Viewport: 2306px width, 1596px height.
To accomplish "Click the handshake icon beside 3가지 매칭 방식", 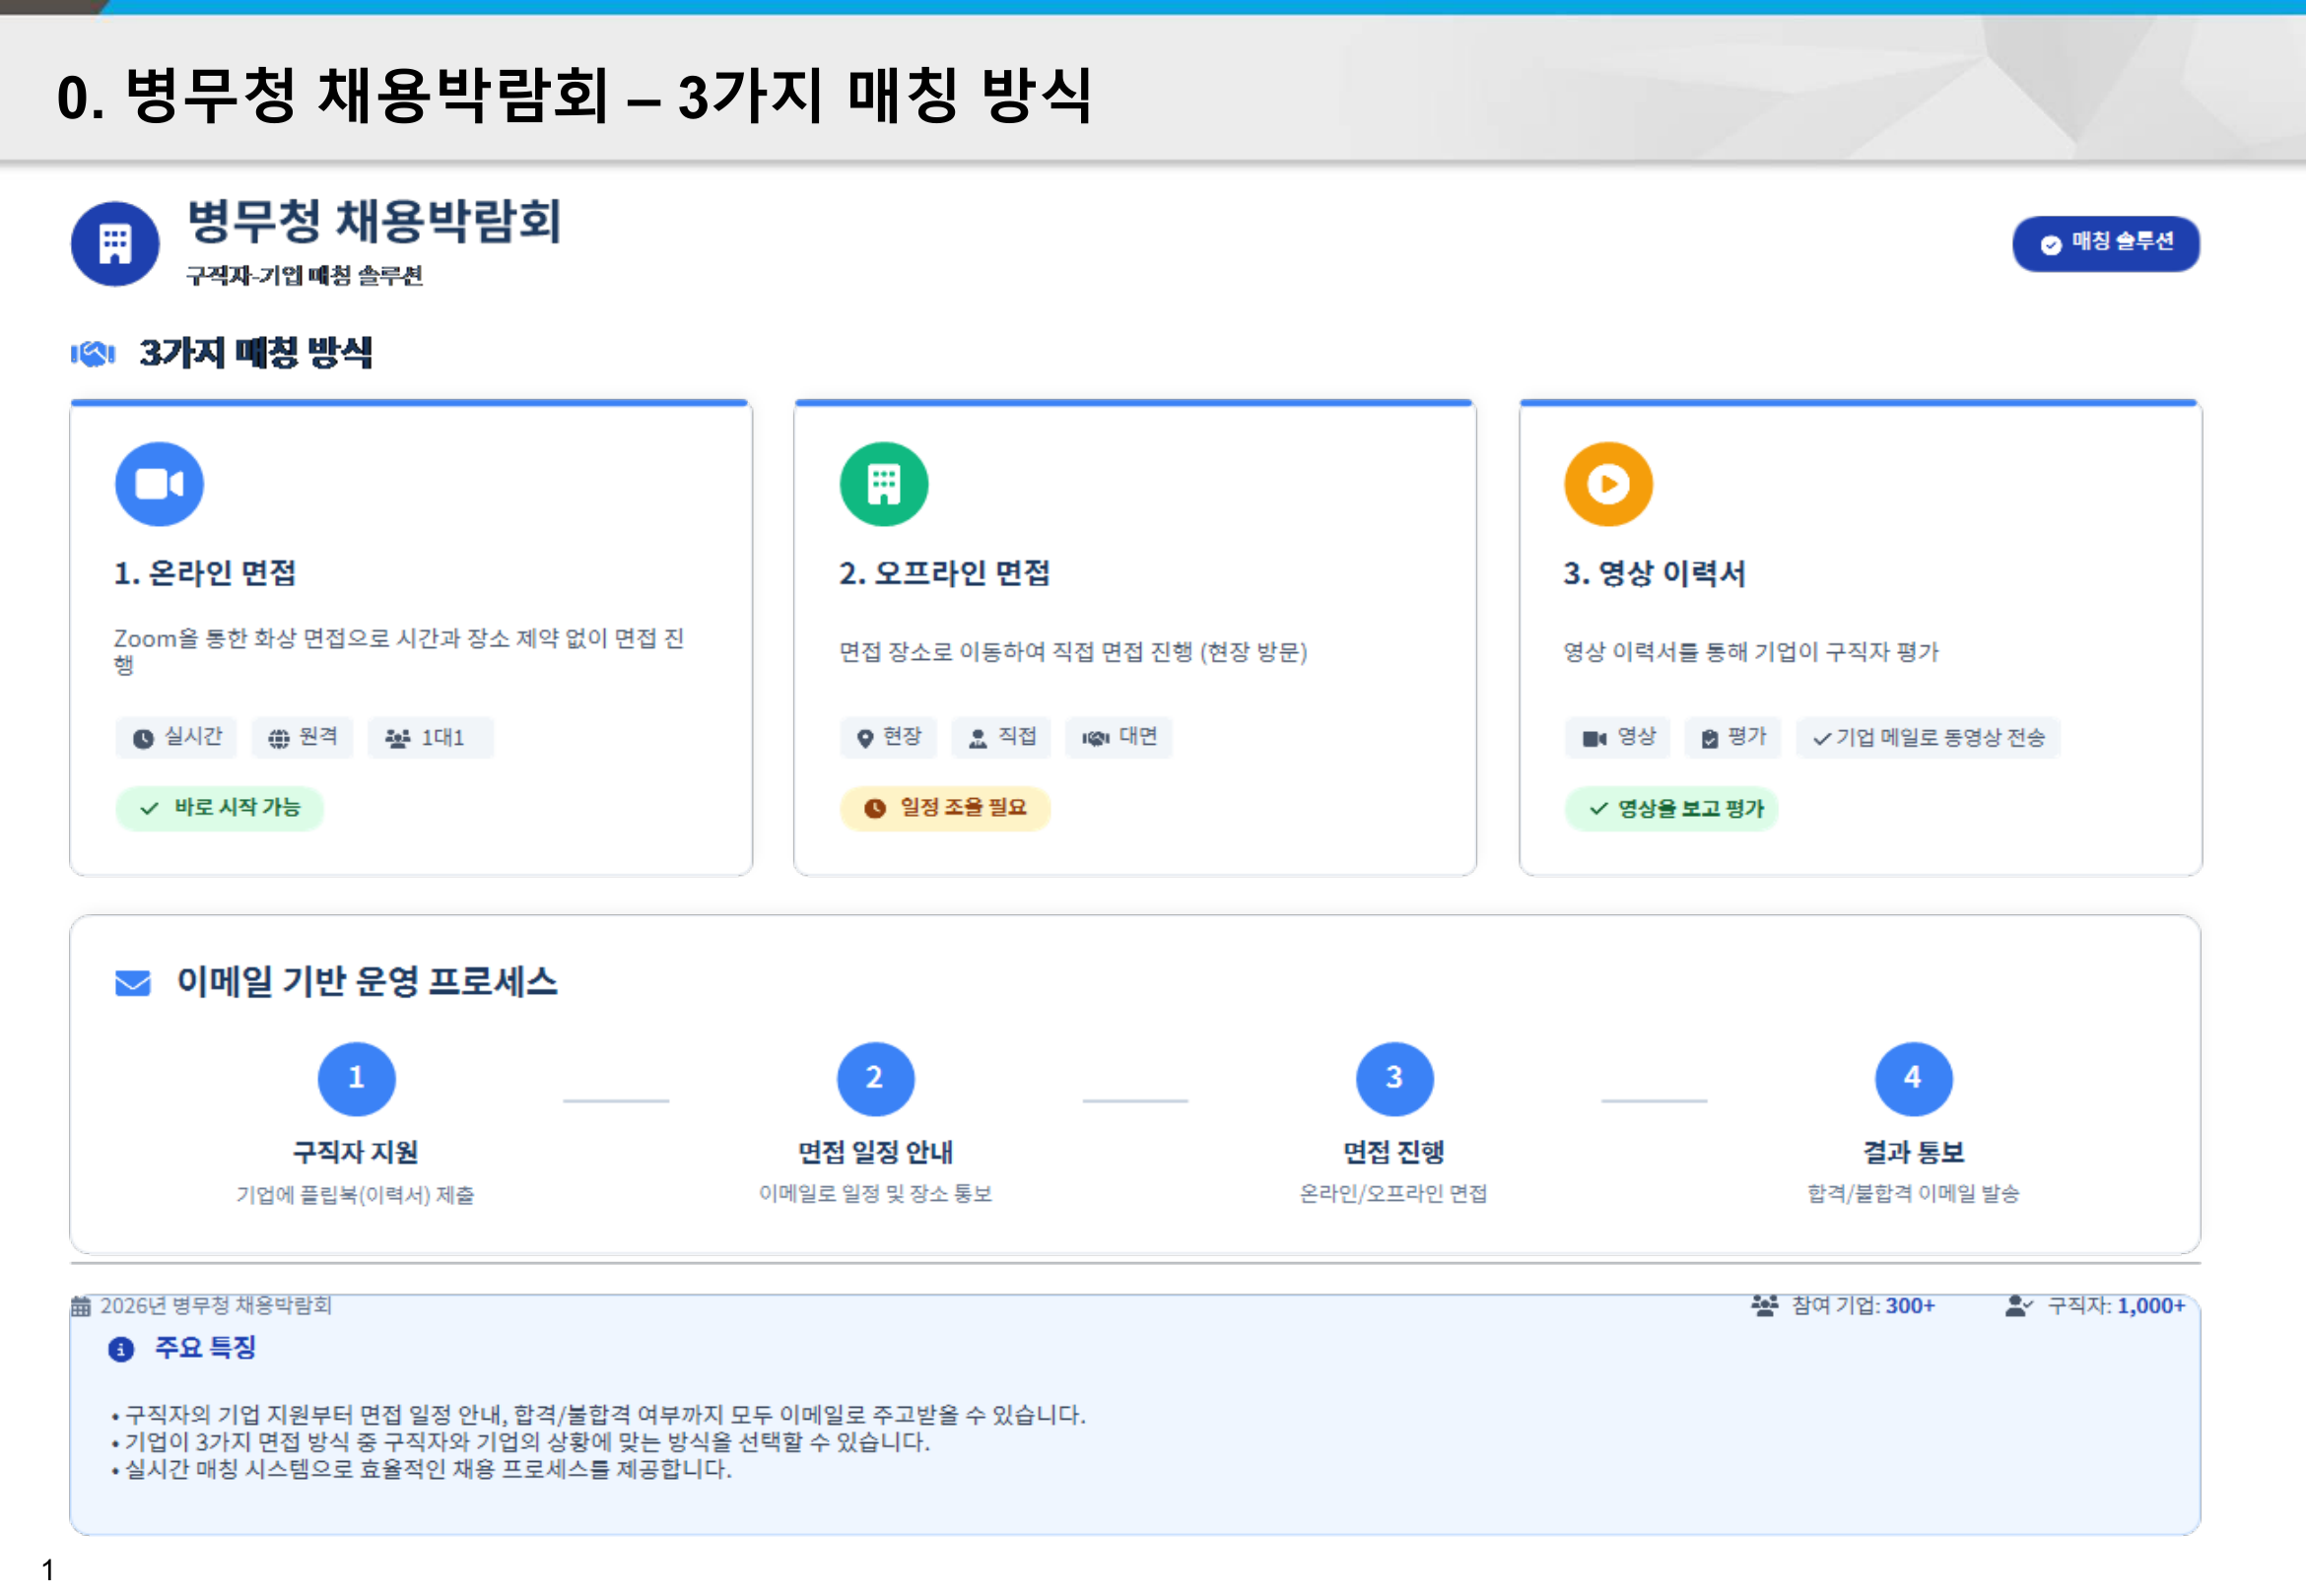I will point(93,353).
